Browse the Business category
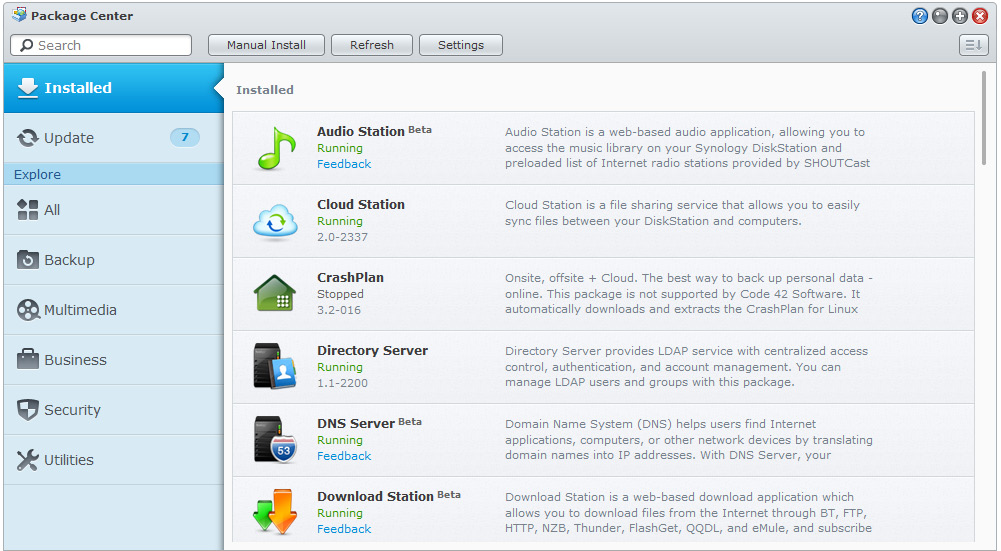The width and height of the screenshot is (1001, 551). click(114, 360)
